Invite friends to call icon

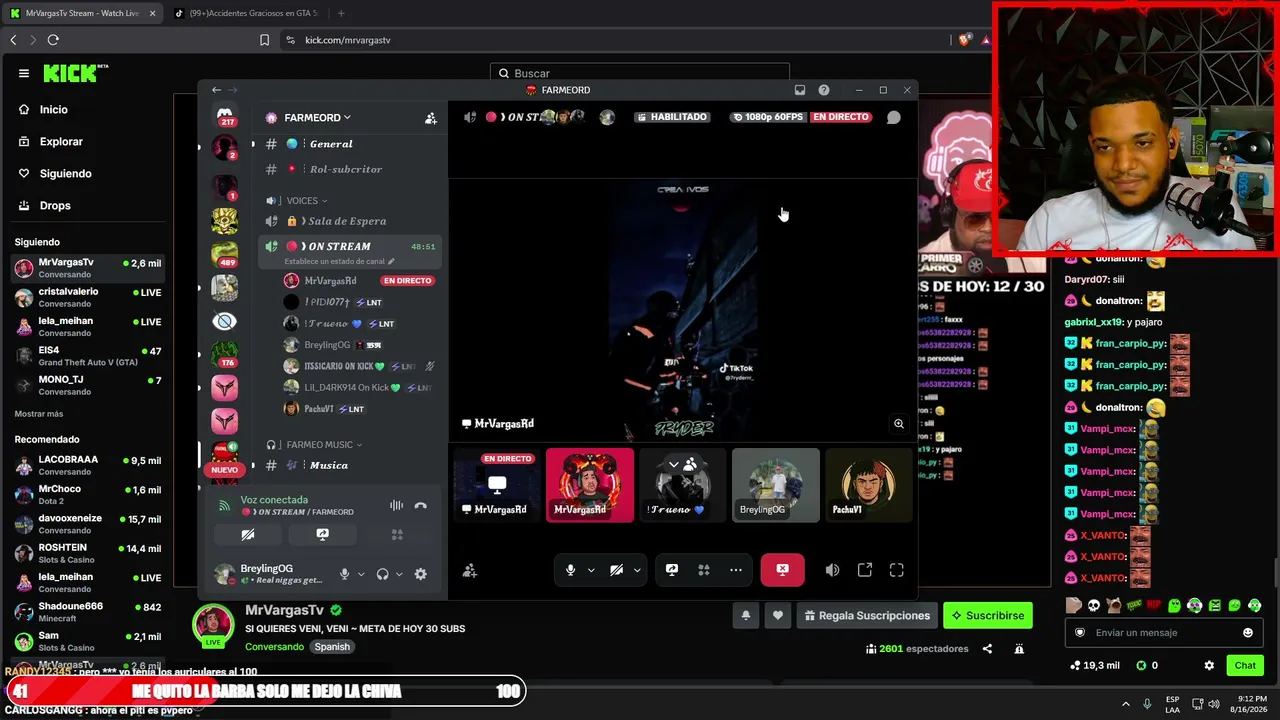tap(470, 570)
